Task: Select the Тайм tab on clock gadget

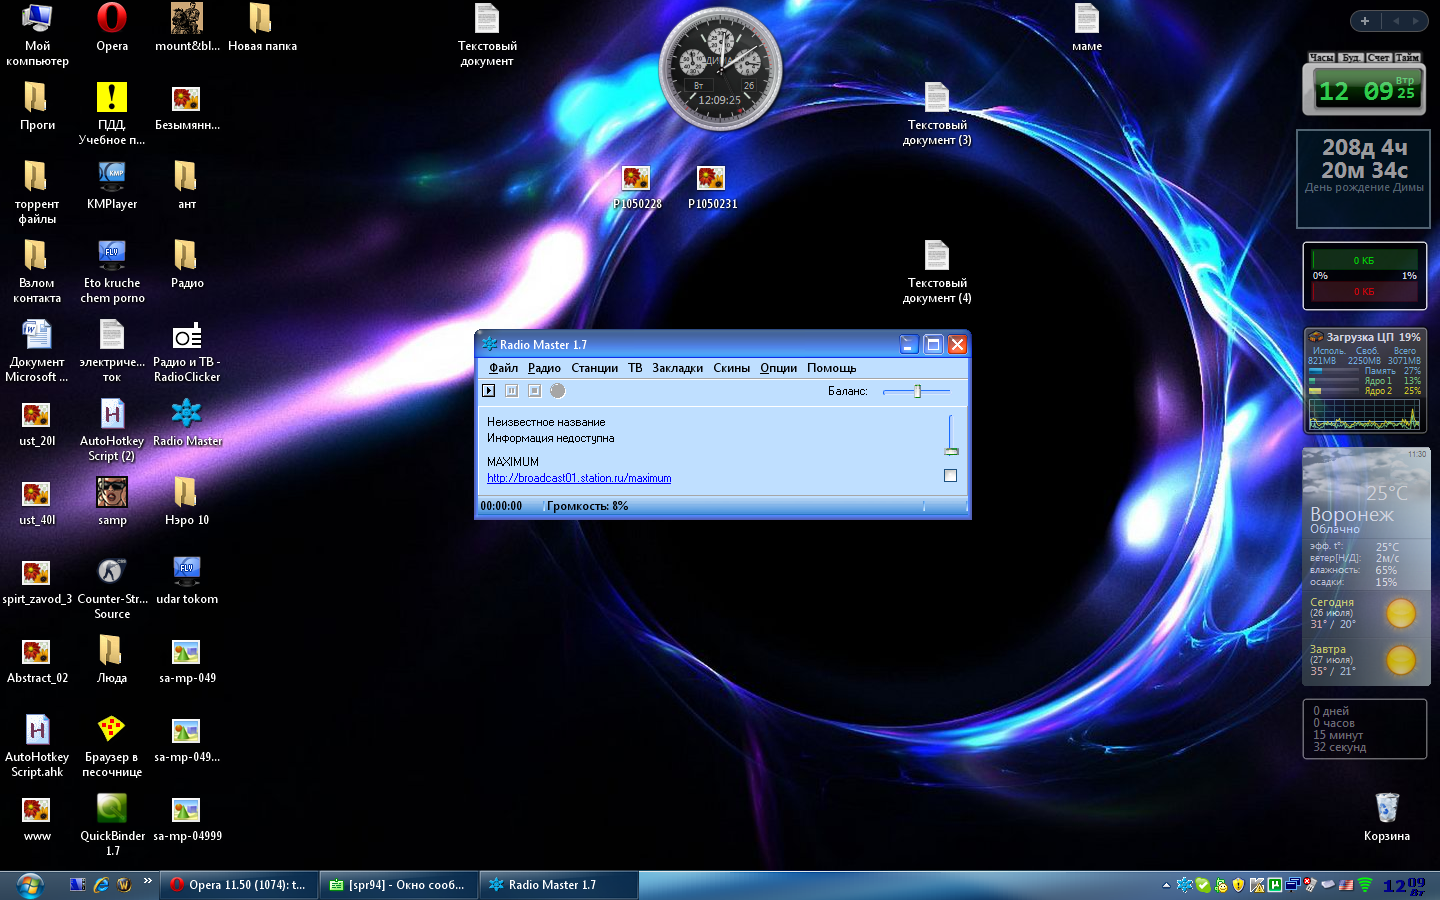Action: [1407, 58]
